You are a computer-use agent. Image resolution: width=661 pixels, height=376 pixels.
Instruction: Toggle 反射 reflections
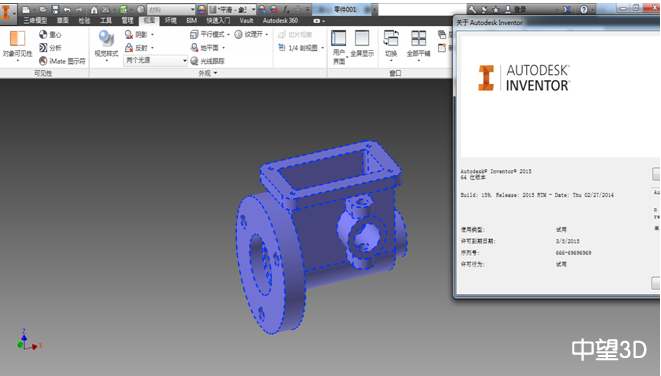[136, 48]
